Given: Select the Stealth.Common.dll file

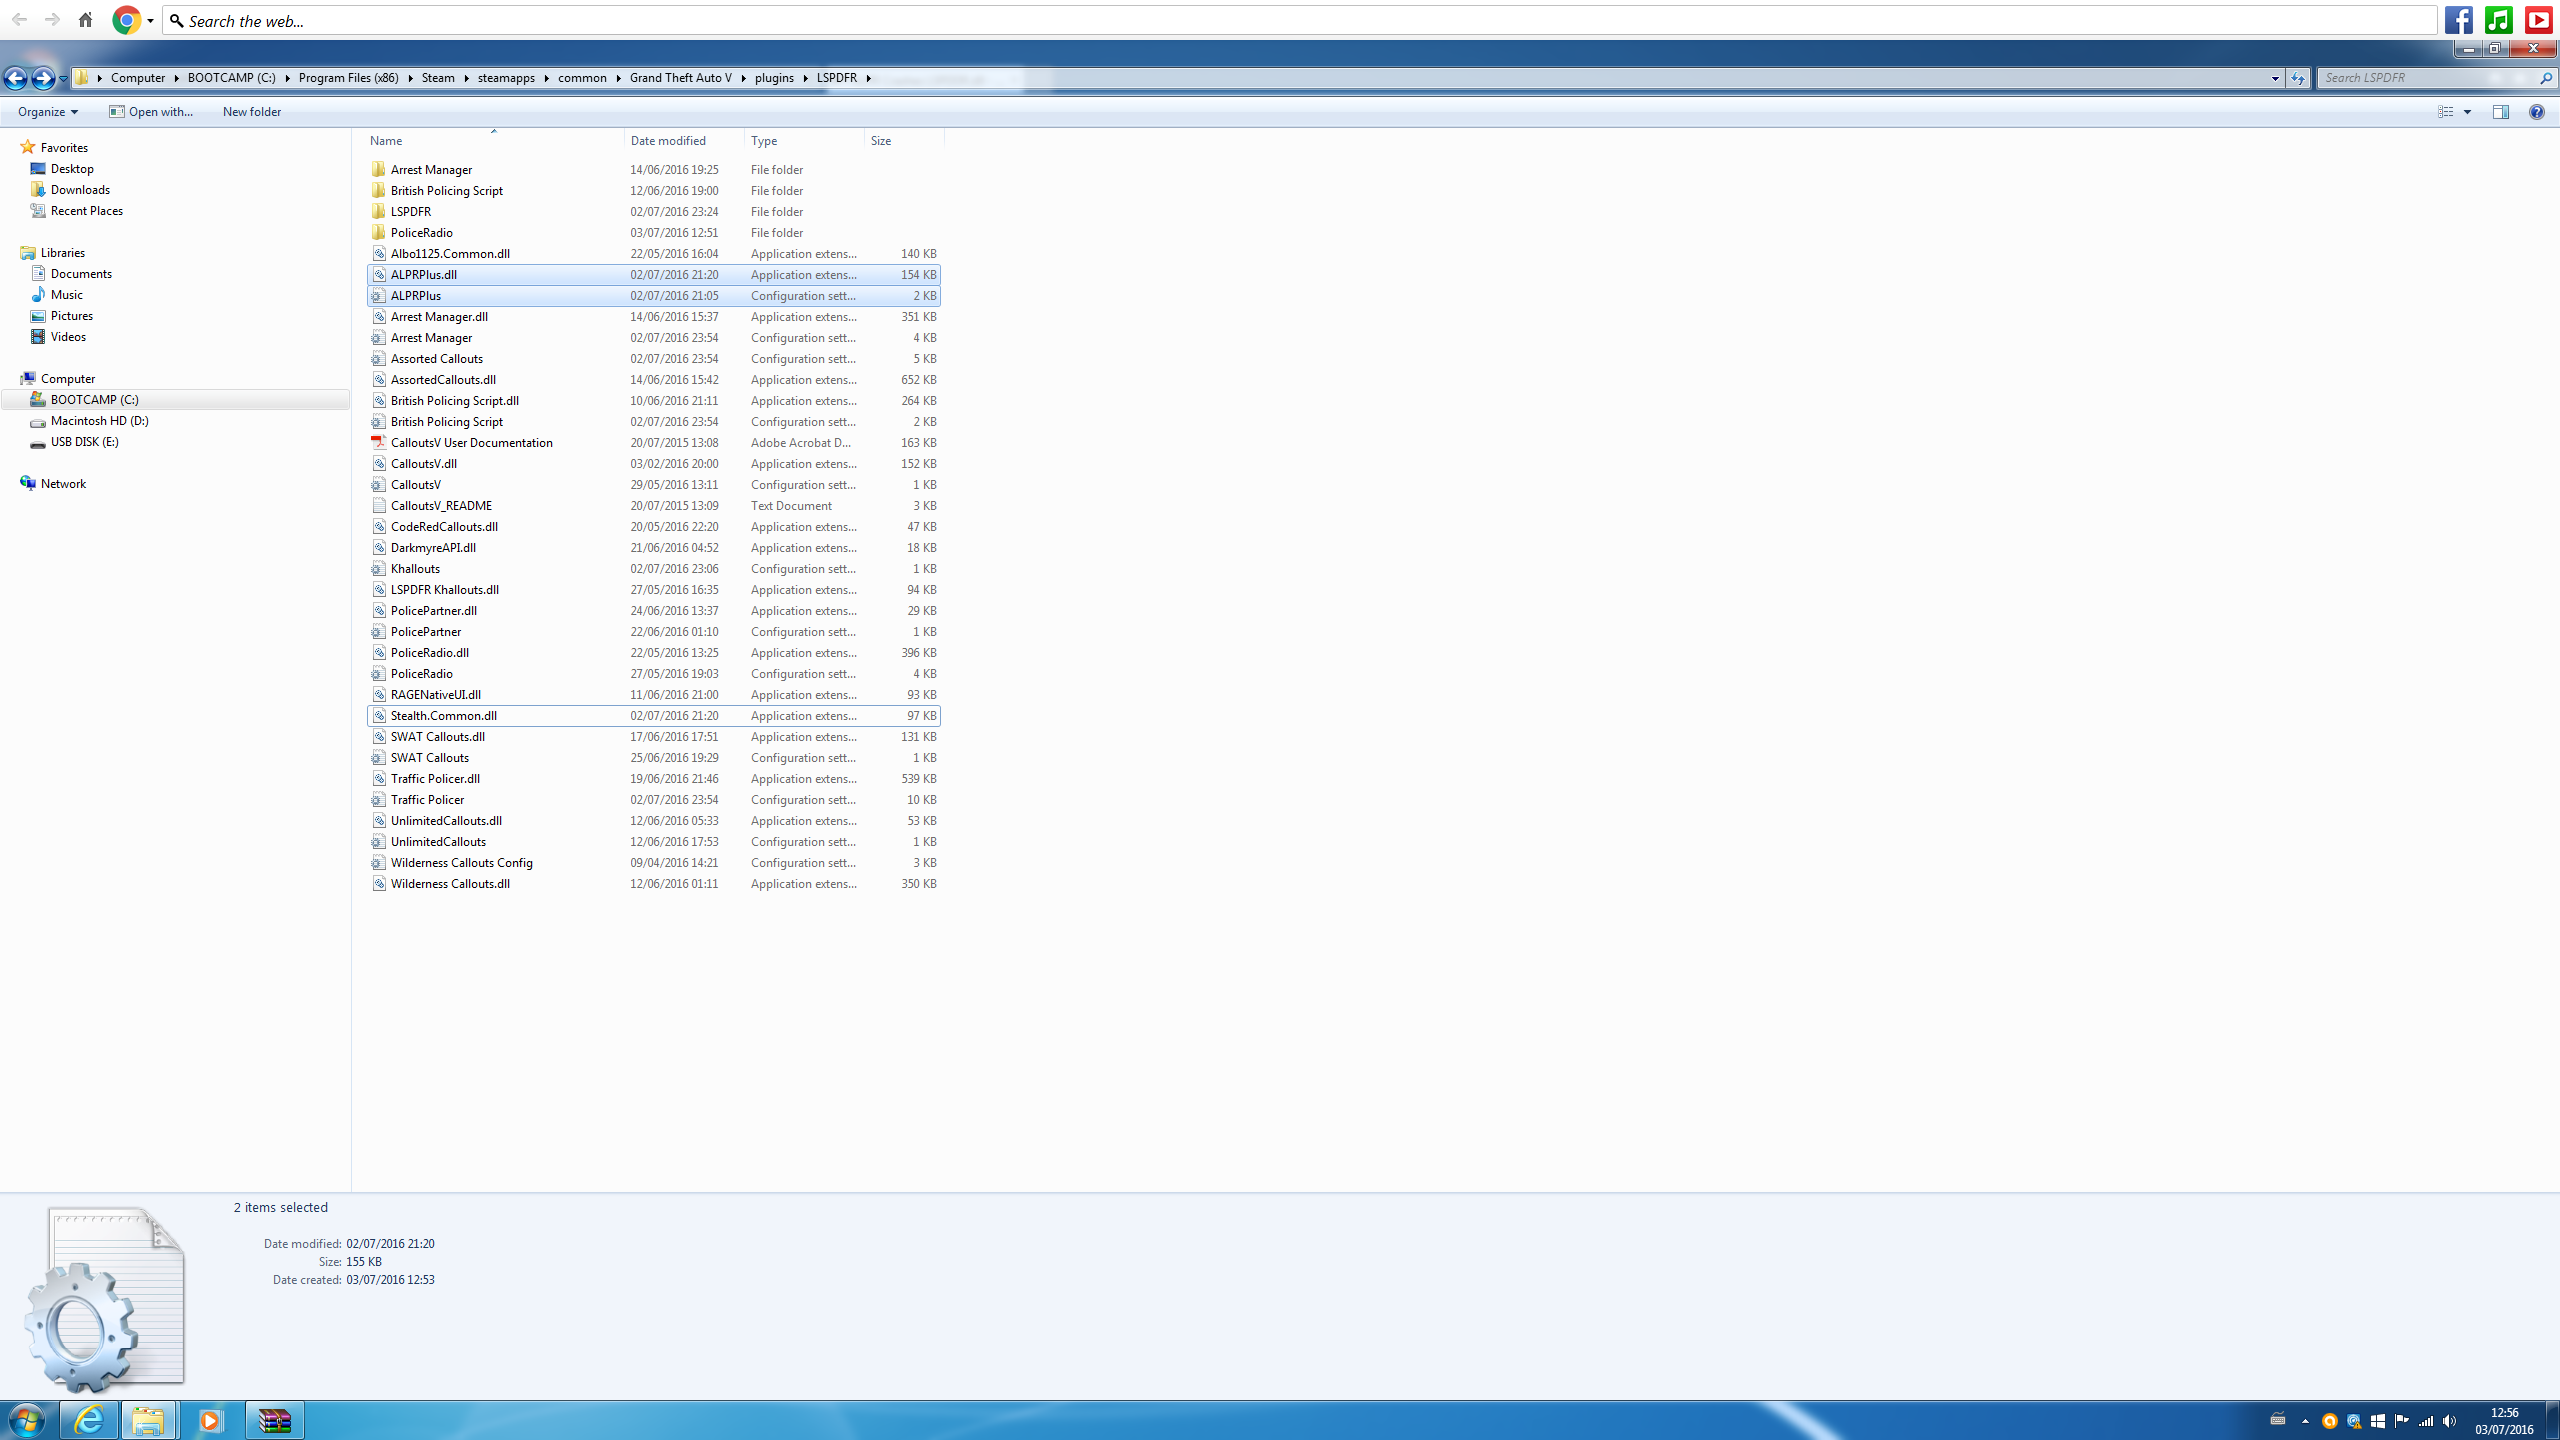Looking at the screenshot, I should point(443,716).
